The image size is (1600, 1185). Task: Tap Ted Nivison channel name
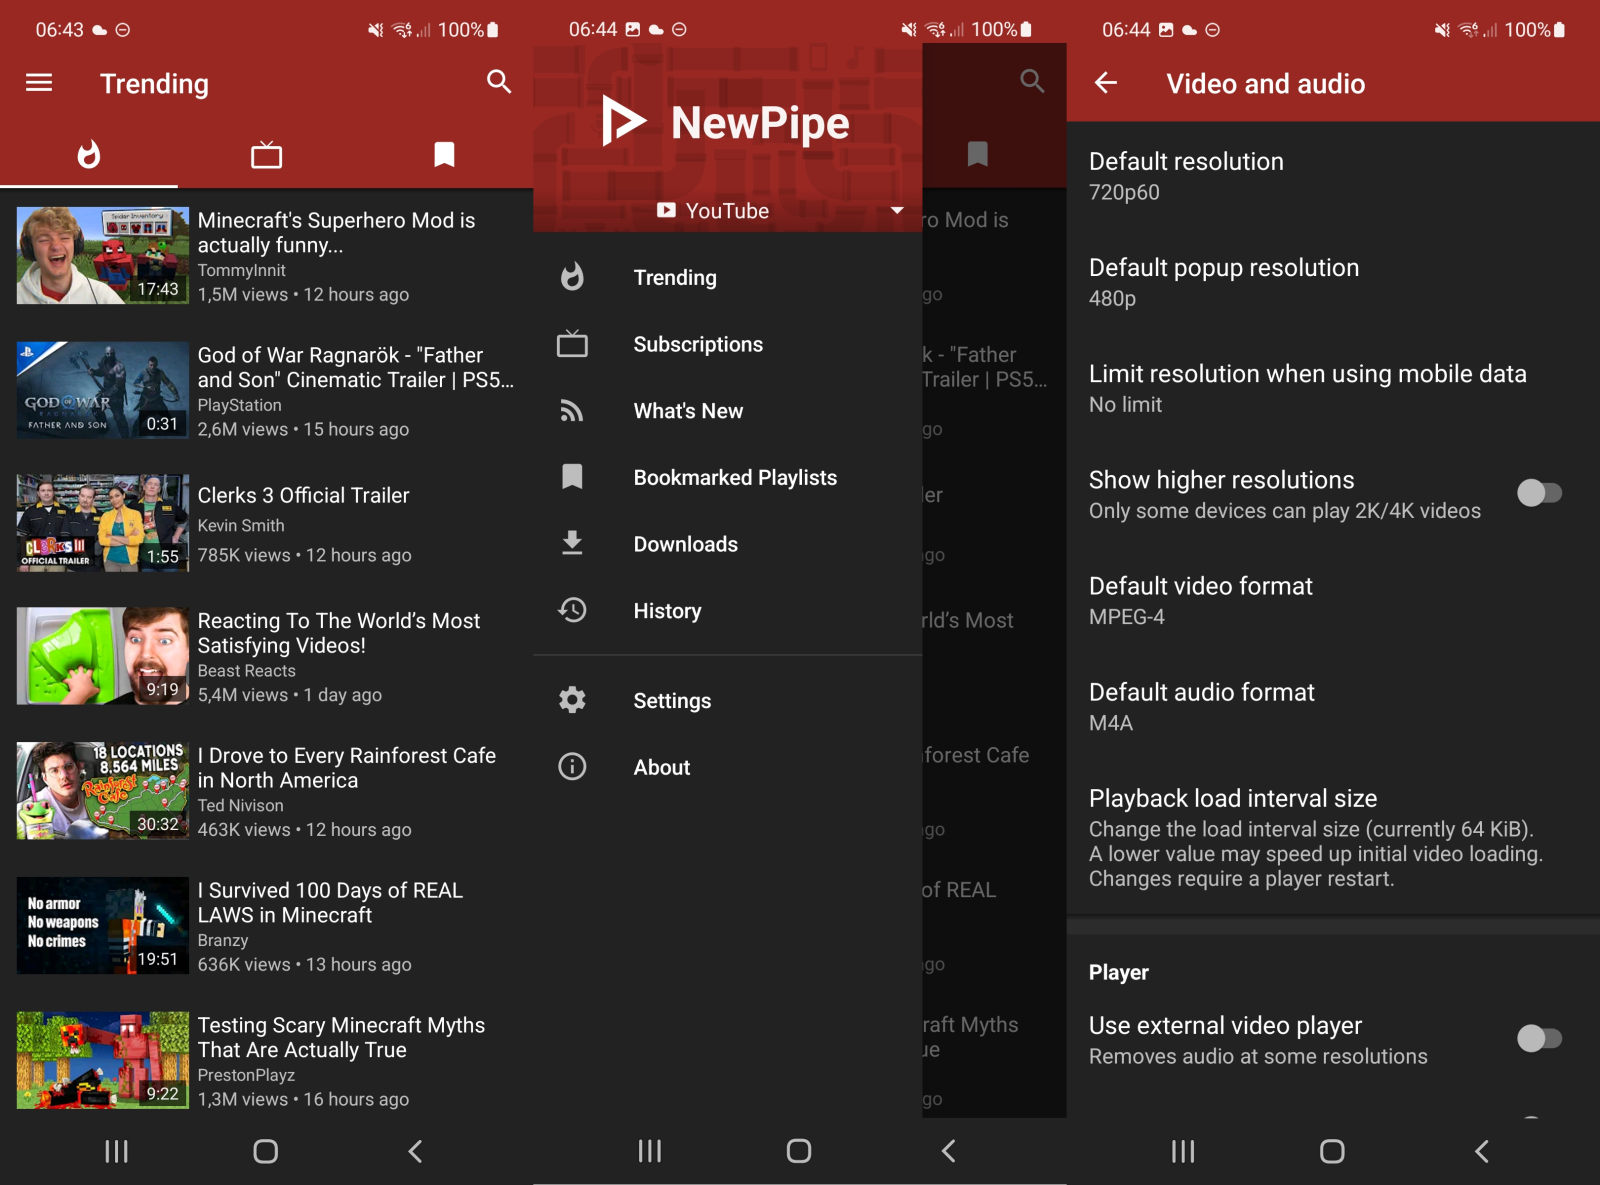[241, 805]
